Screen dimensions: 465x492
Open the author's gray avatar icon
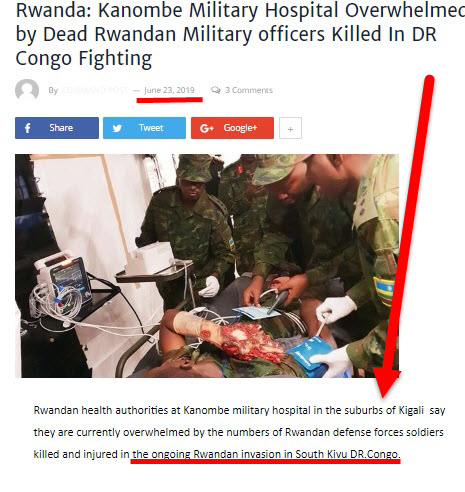click(27, 90)
